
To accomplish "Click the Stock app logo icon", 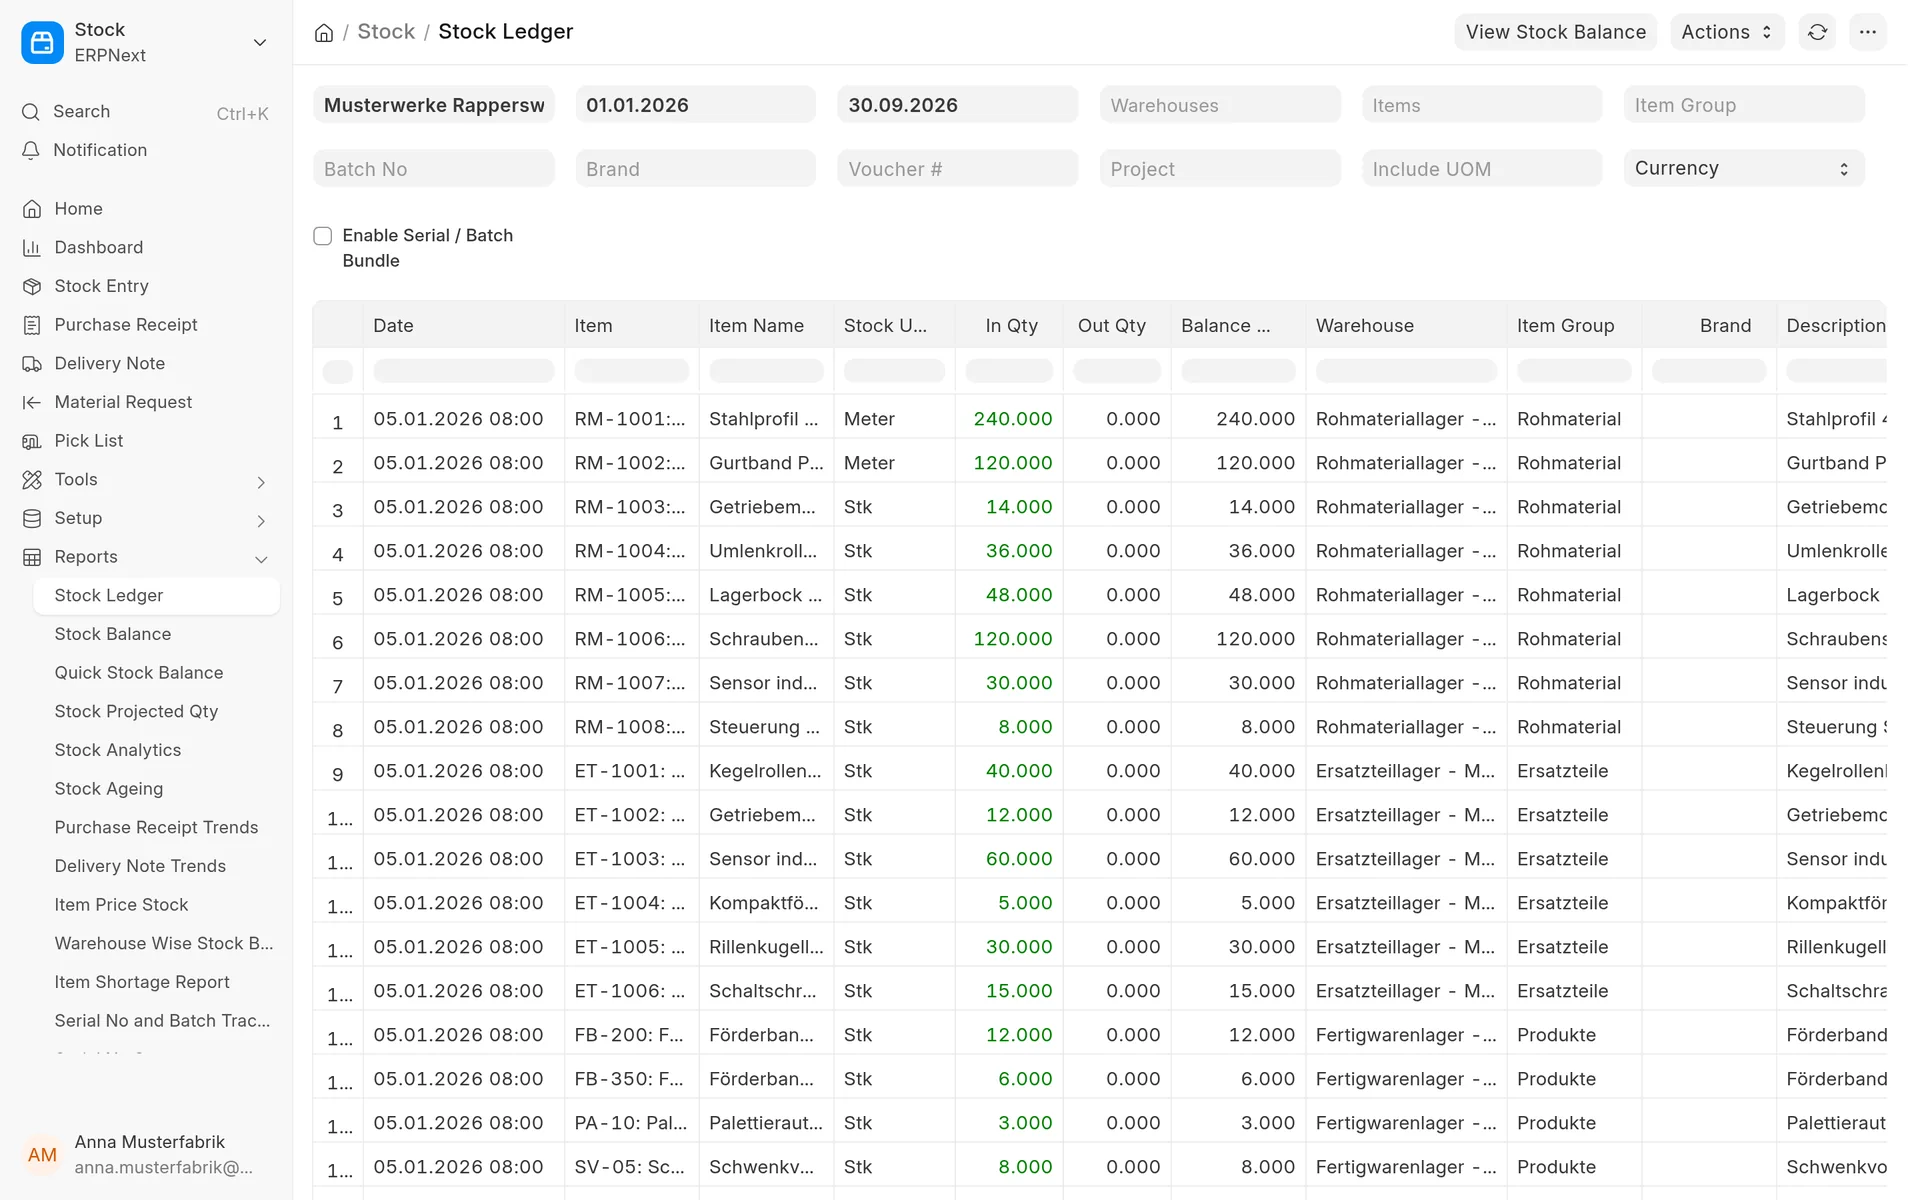I will point(42,42).
